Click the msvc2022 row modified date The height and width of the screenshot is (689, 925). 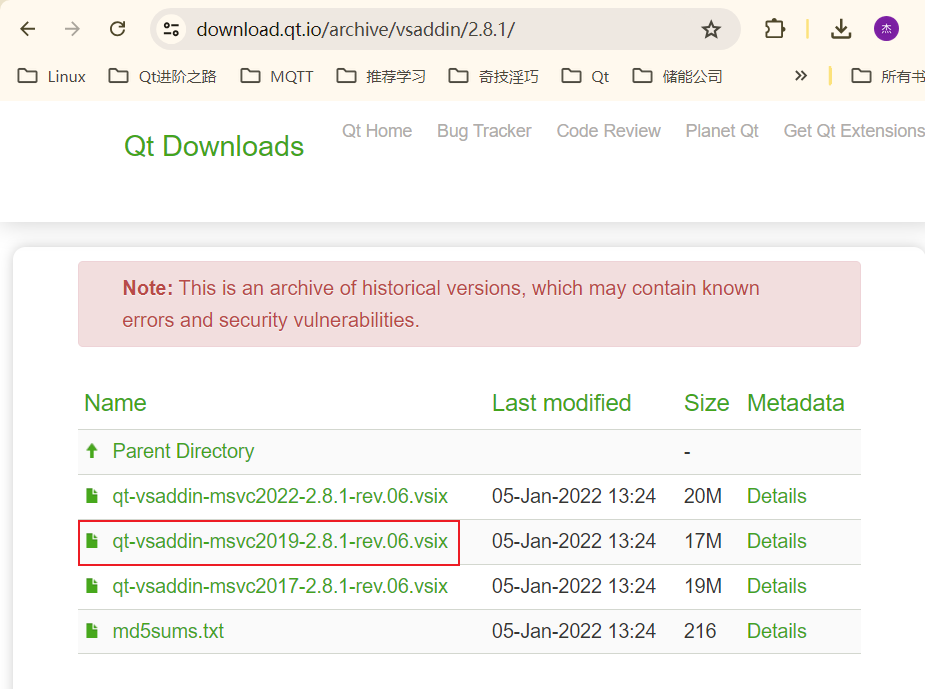tap(573, 496)
